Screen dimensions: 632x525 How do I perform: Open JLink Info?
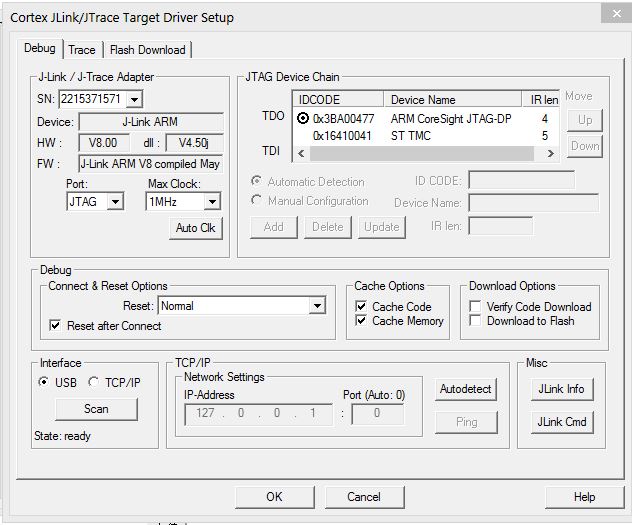pyautogui.click(x=562, y=389)
